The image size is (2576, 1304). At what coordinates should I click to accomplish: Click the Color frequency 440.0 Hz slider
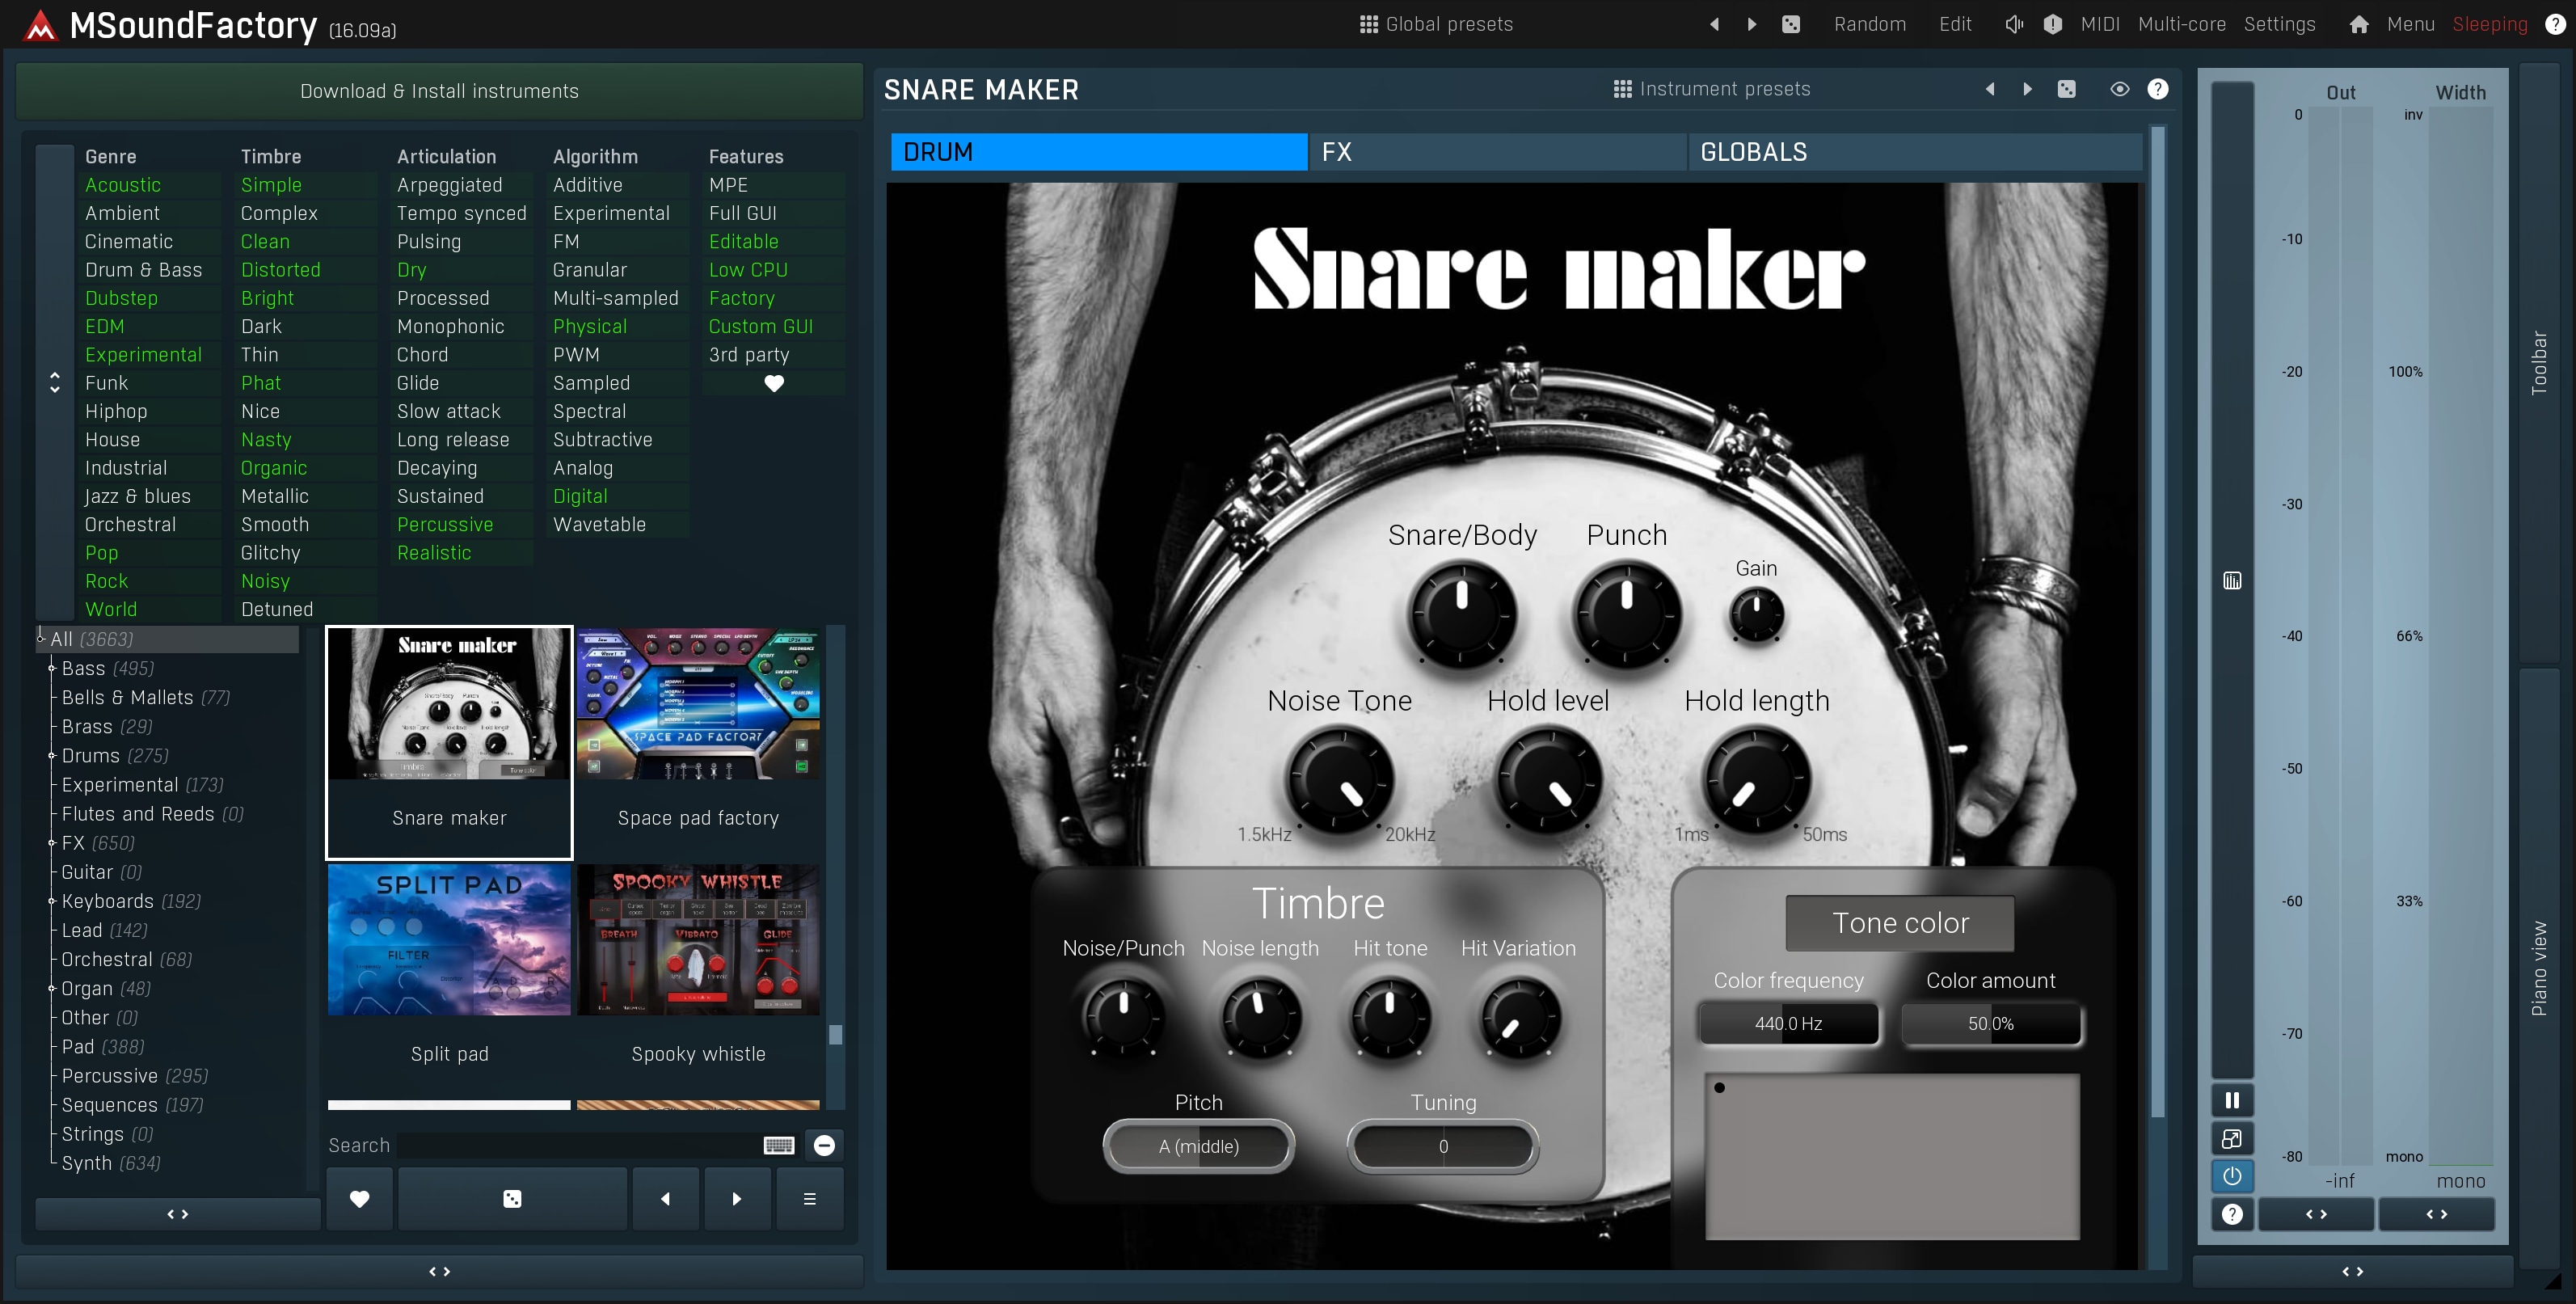[1788, 1023]
